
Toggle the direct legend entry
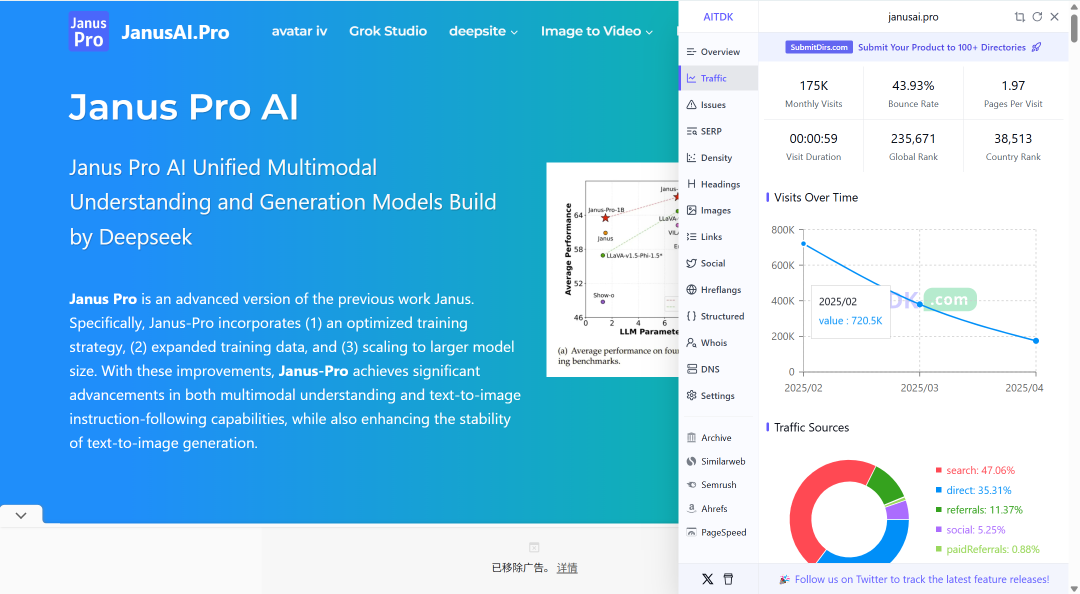pyautogui.click(x=973, y=490)
